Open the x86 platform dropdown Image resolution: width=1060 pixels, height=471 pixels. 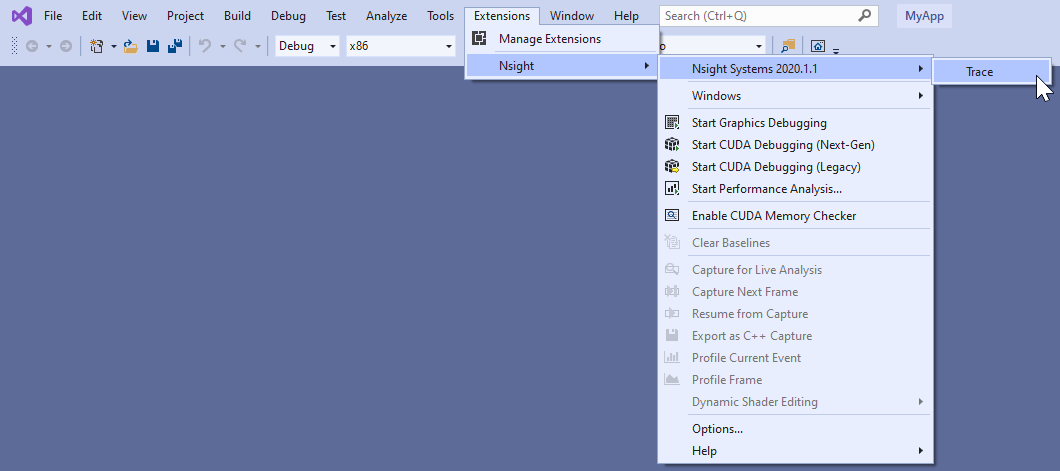[x=401, y=46]
